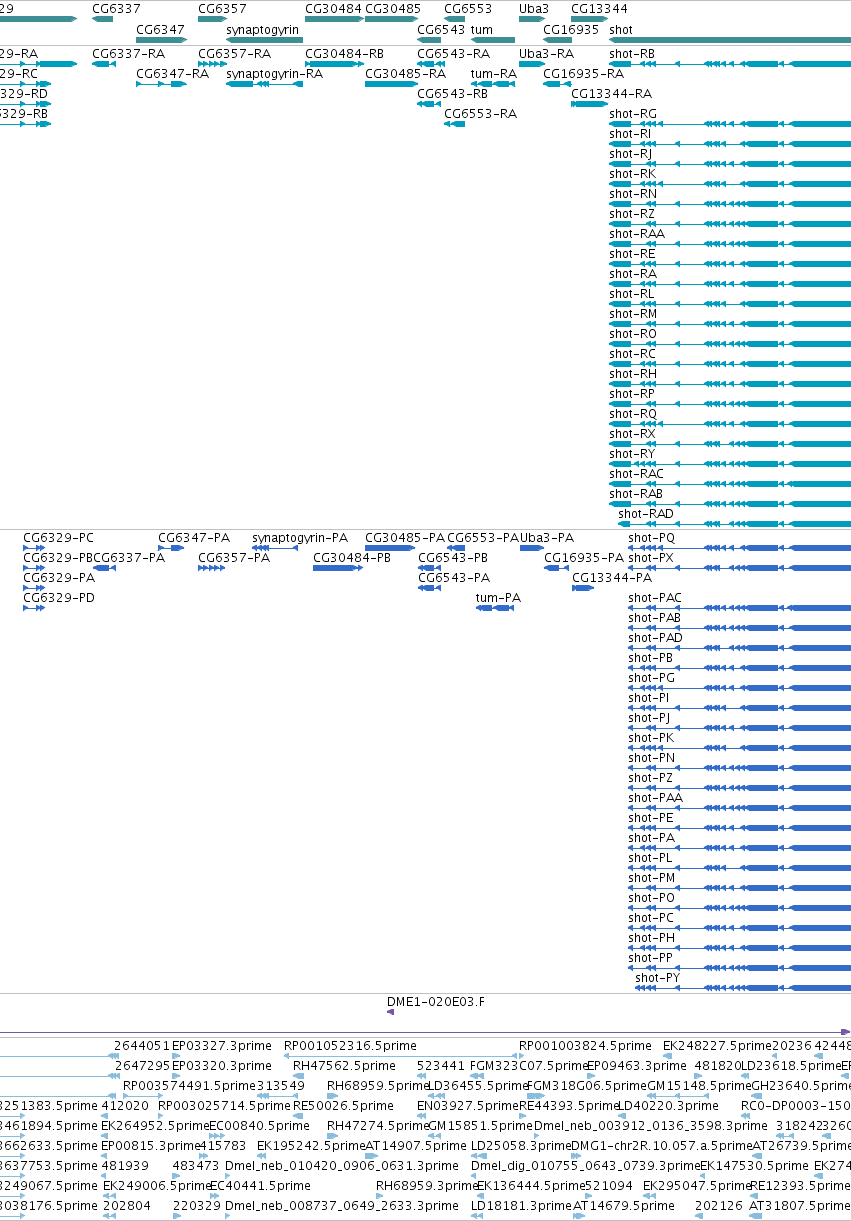Select the CG6543-PB protein label

click(x=453, y=558)
